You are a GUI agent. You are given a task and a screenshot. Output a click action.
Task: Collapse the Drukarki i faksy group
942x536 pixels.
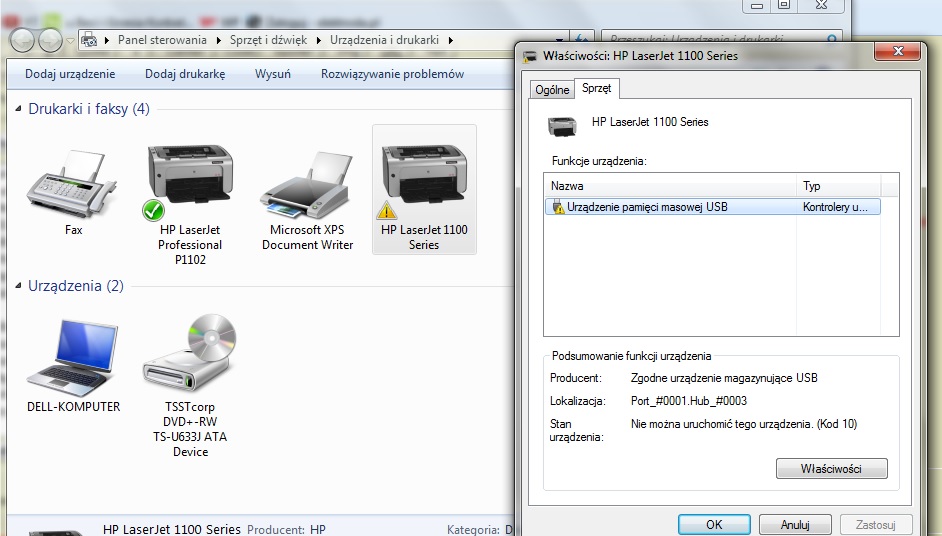click(x=19, y=109)
